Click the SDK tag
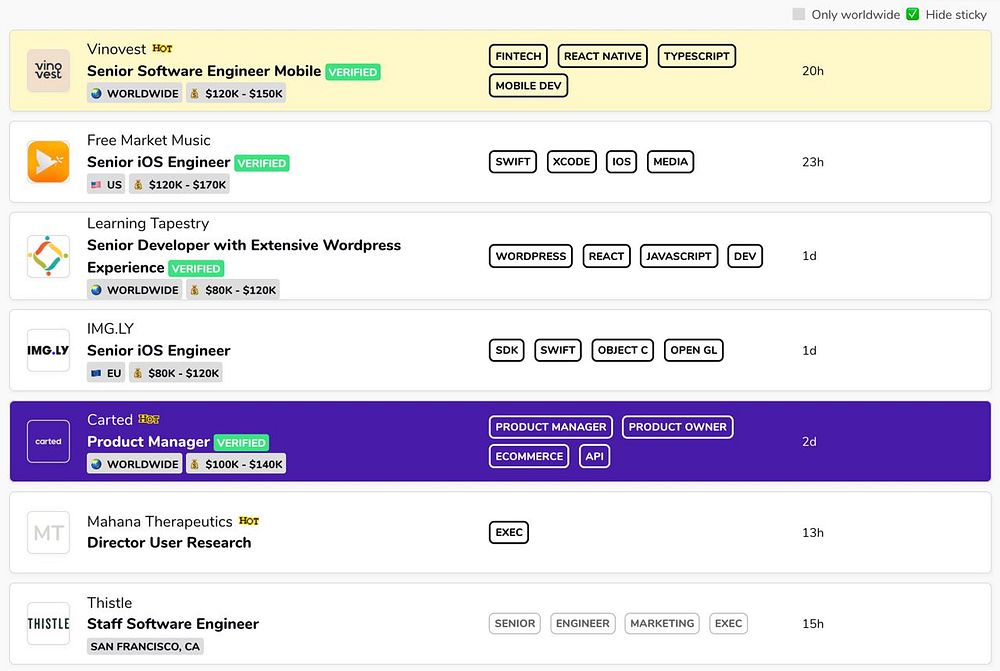The height and width of the screenshot is (671, 1000). pyautogui.click(x=507, y=350)
